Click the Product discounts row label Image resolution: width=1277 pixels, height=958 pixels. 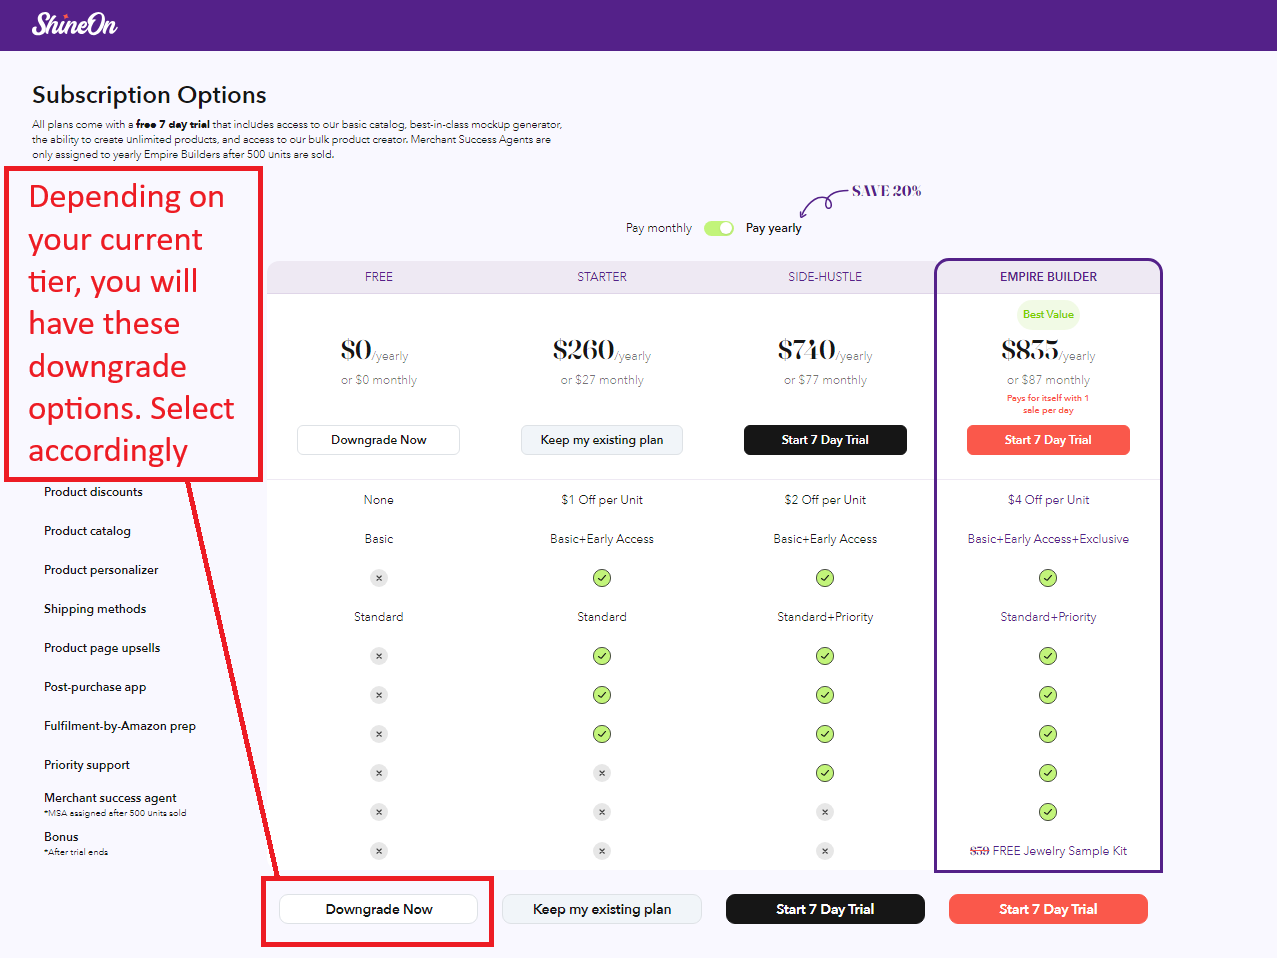pyautogui.click(x=93, y=492)
